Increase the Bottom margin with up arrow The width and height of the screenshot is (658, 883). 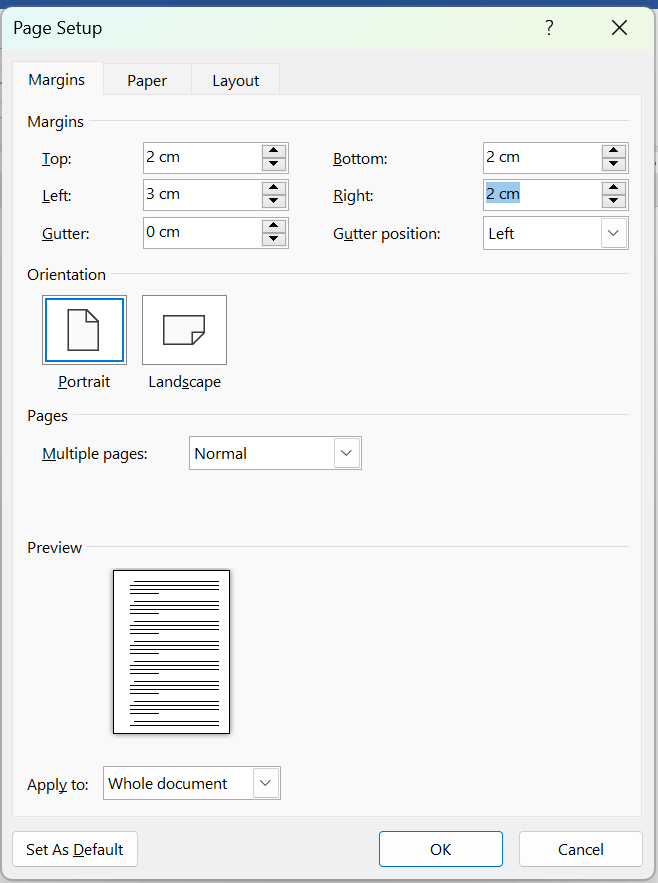click(614, 151)
